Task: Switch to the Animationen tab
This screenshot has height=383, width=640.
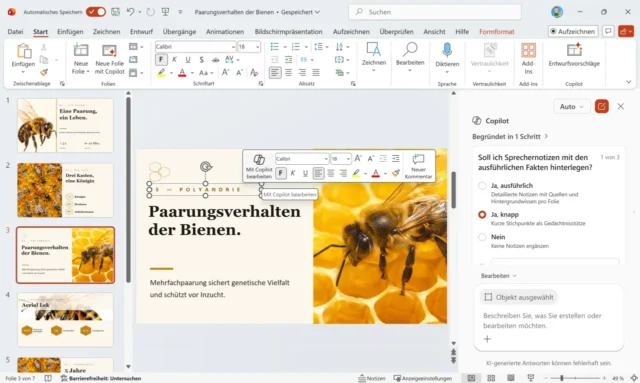Action: pos(225,31)
